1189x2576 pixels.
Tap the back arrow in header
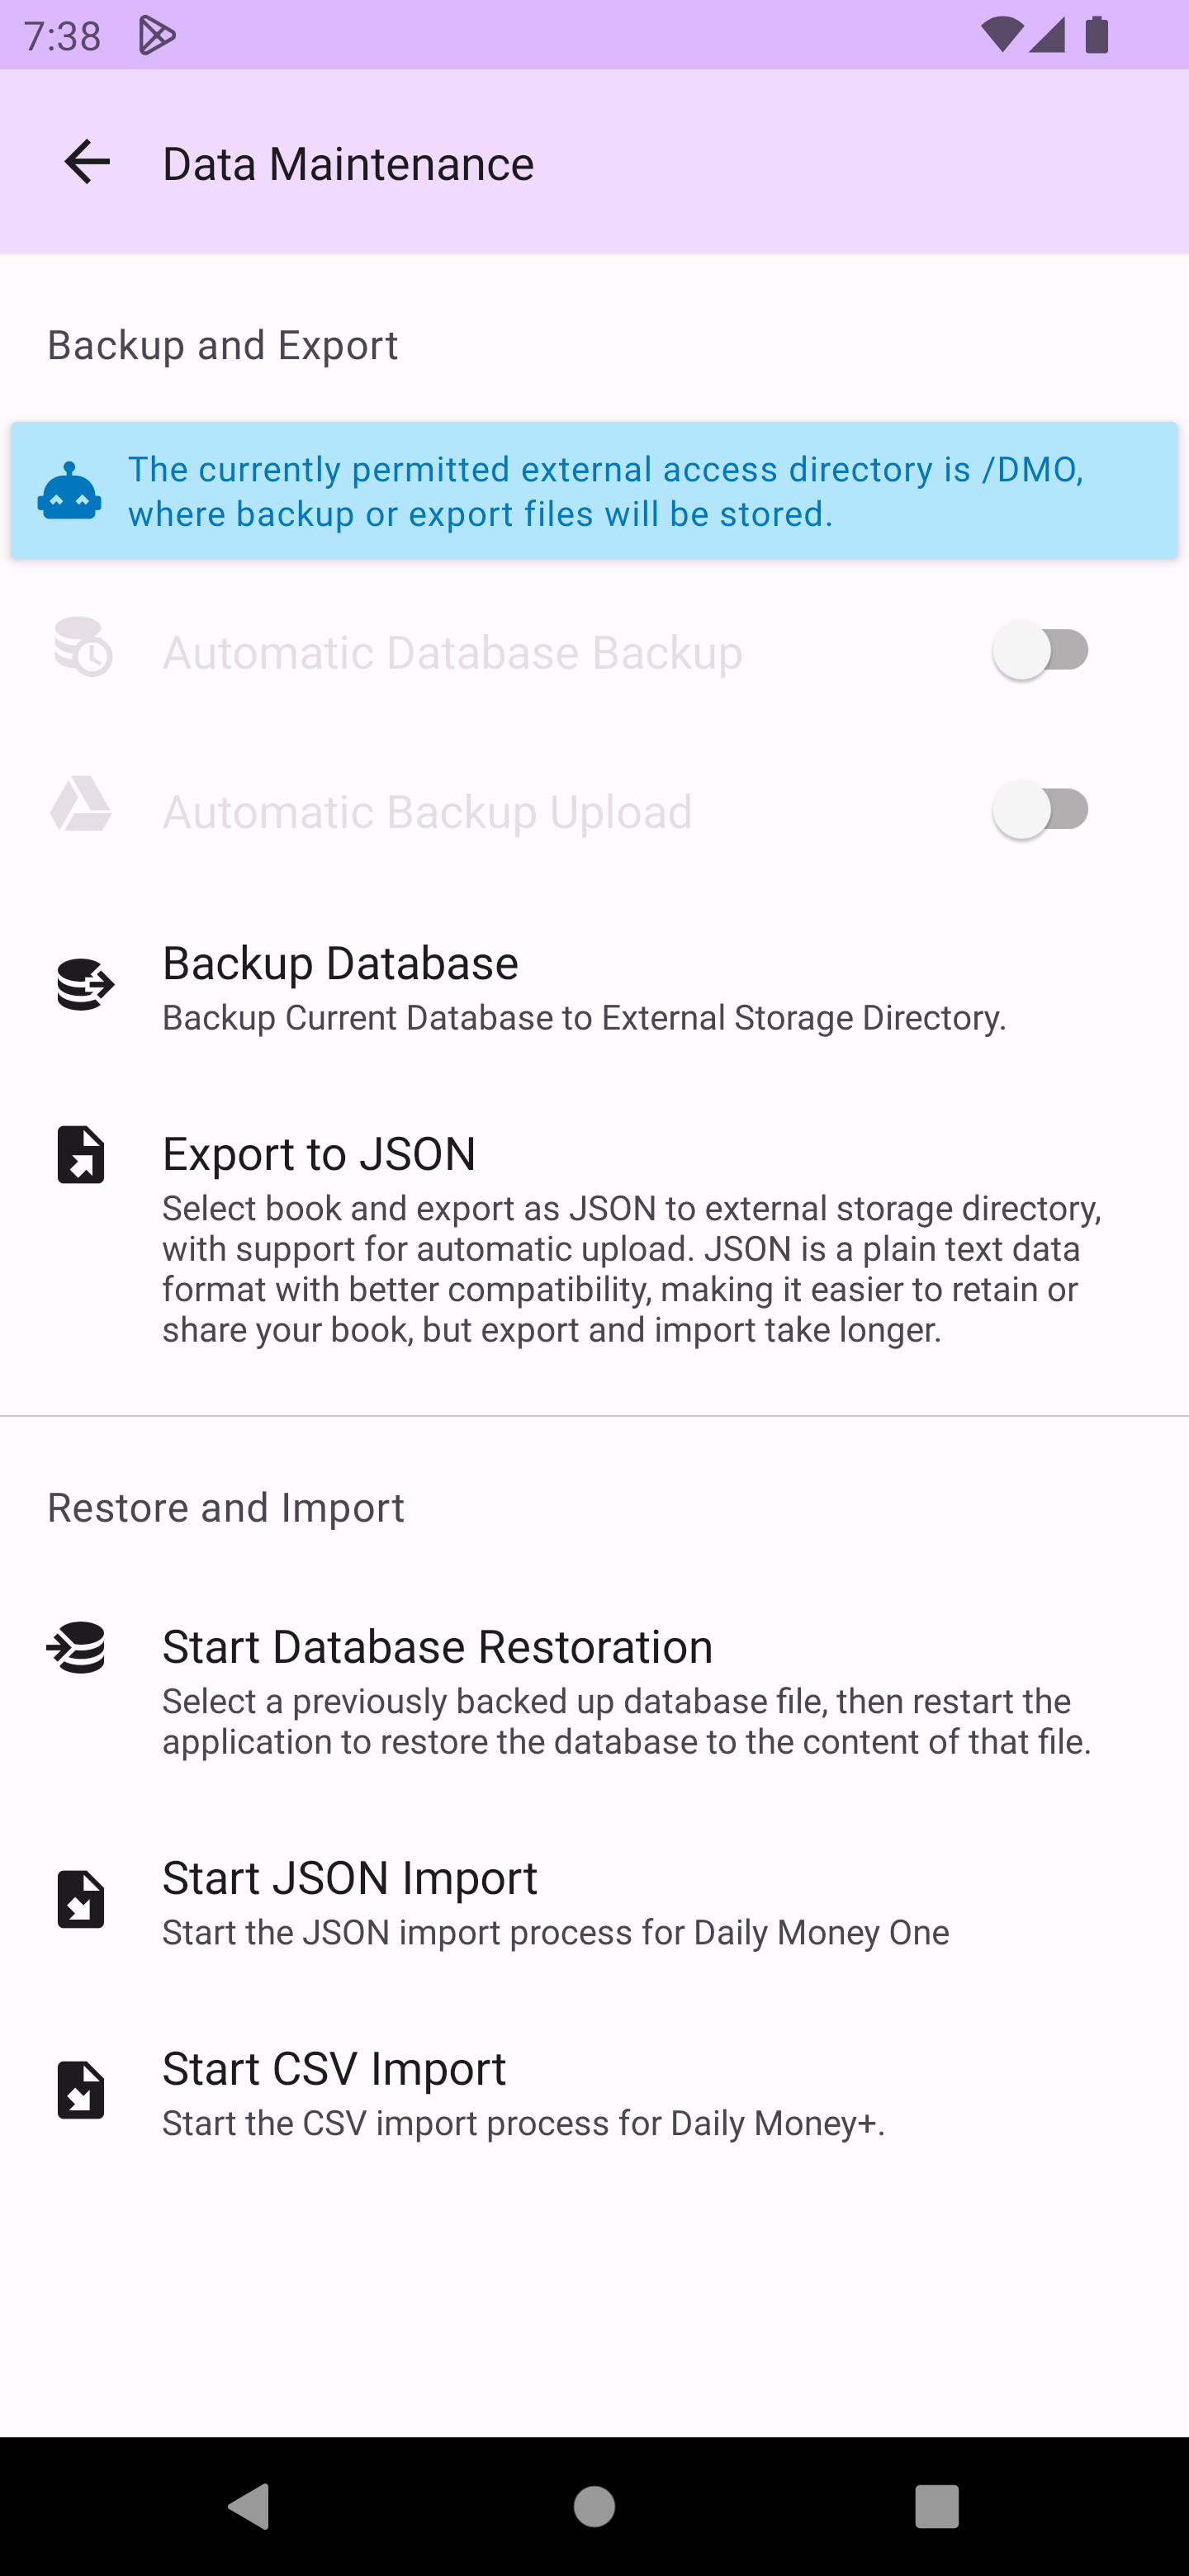(87, 162)
